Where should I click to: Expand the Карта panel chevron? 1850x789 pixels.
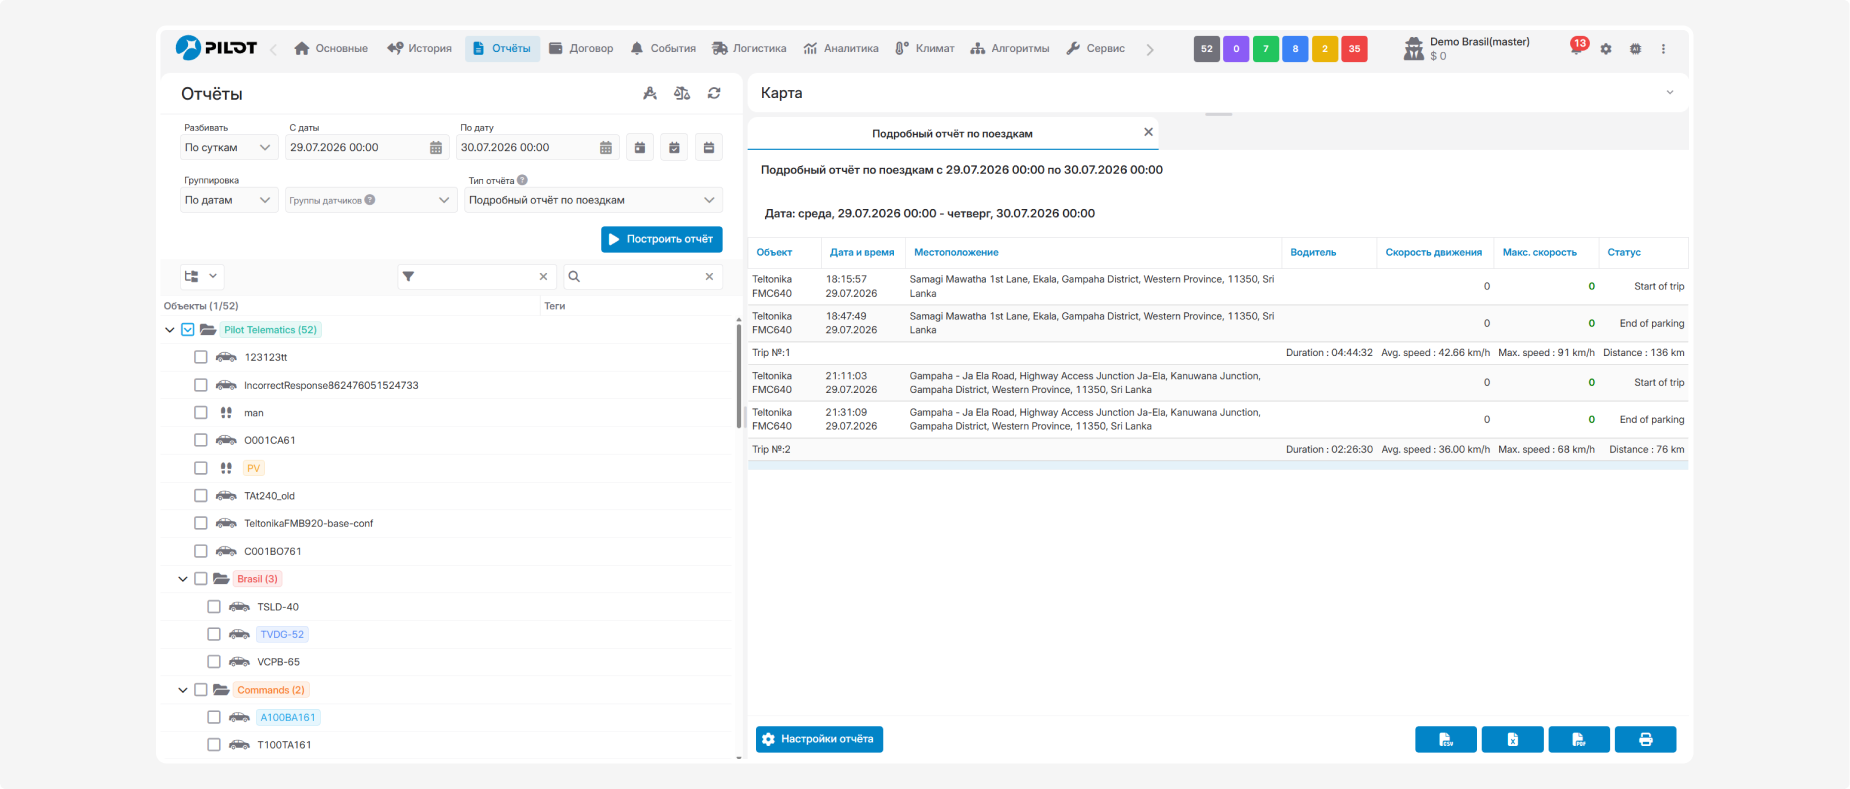pyautogui.click(x=1669, y=93)
